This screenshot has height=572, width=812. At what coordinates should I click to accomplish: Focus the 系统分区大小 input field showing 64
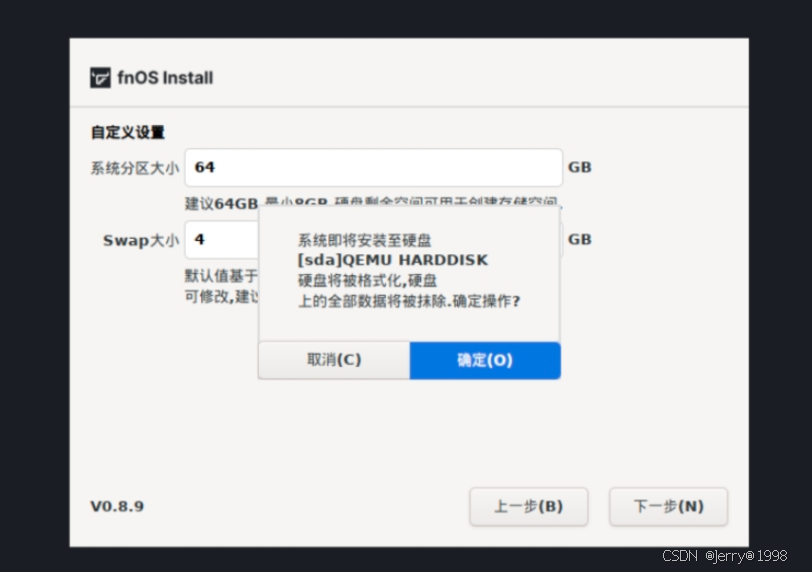pyautogui.click(x=373, y=167)
